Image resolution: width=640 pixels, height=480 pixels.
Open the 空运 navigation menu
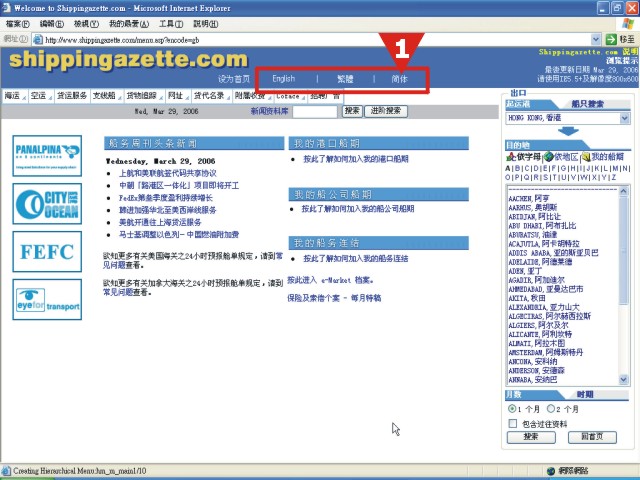pos(41,96)
